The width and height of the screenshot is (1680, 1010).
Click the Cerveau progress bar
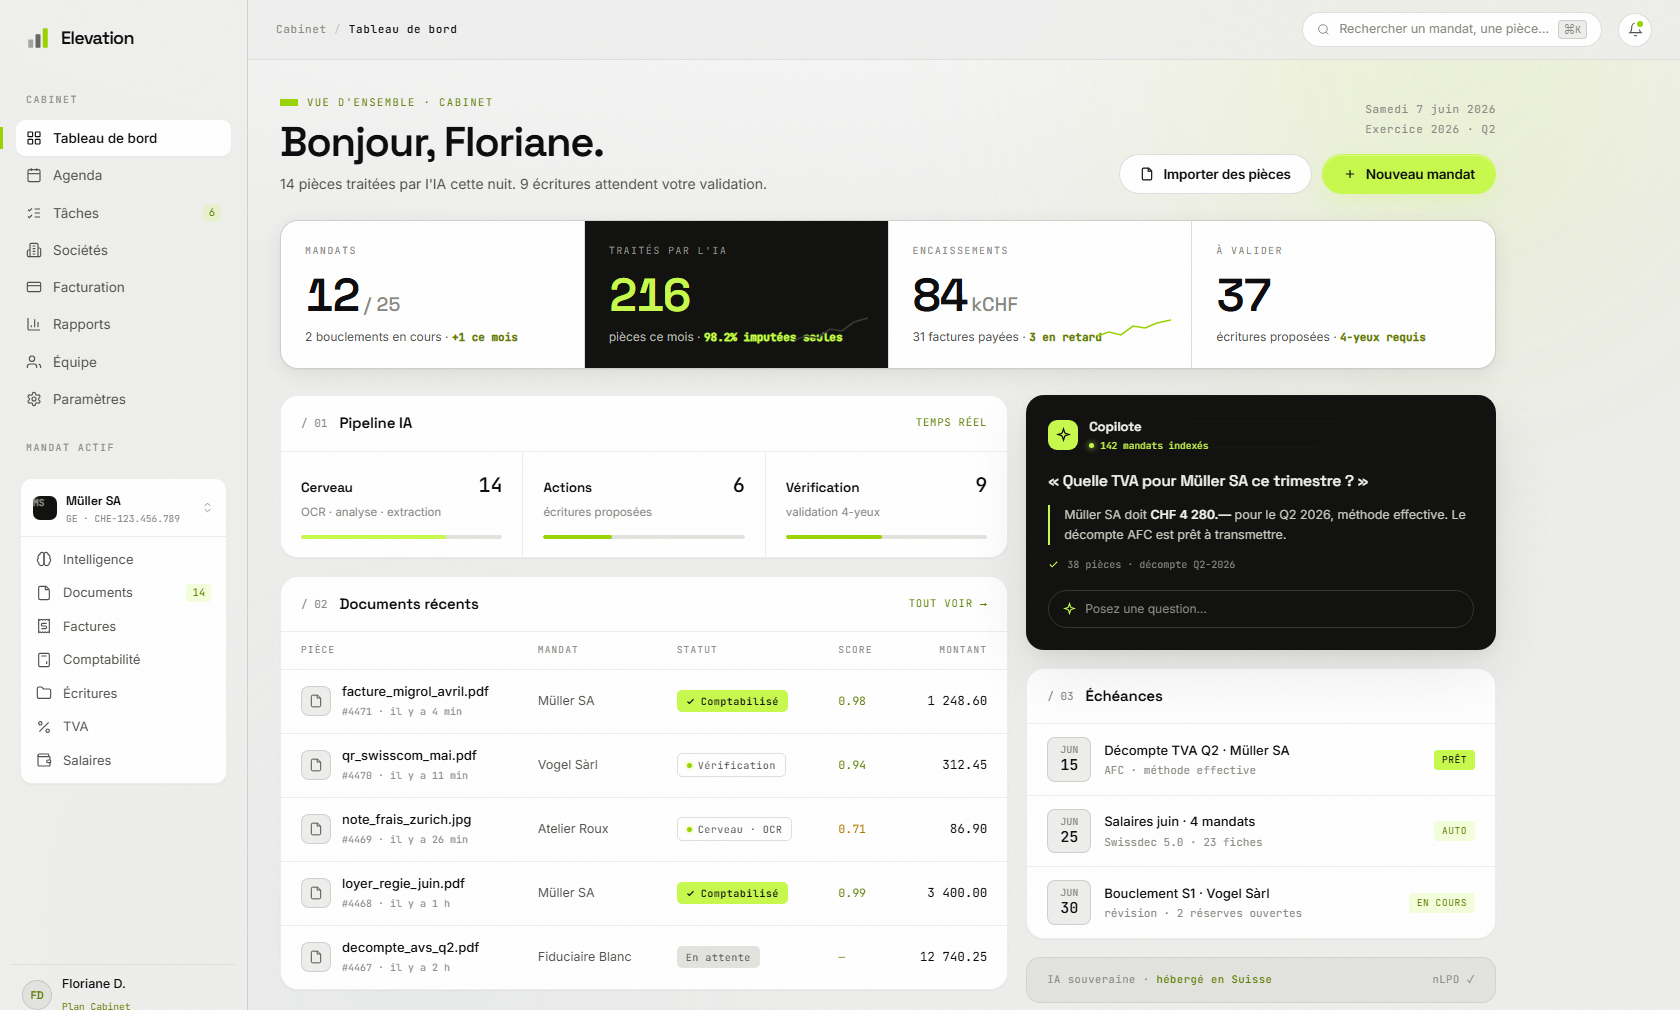[401, 537]
